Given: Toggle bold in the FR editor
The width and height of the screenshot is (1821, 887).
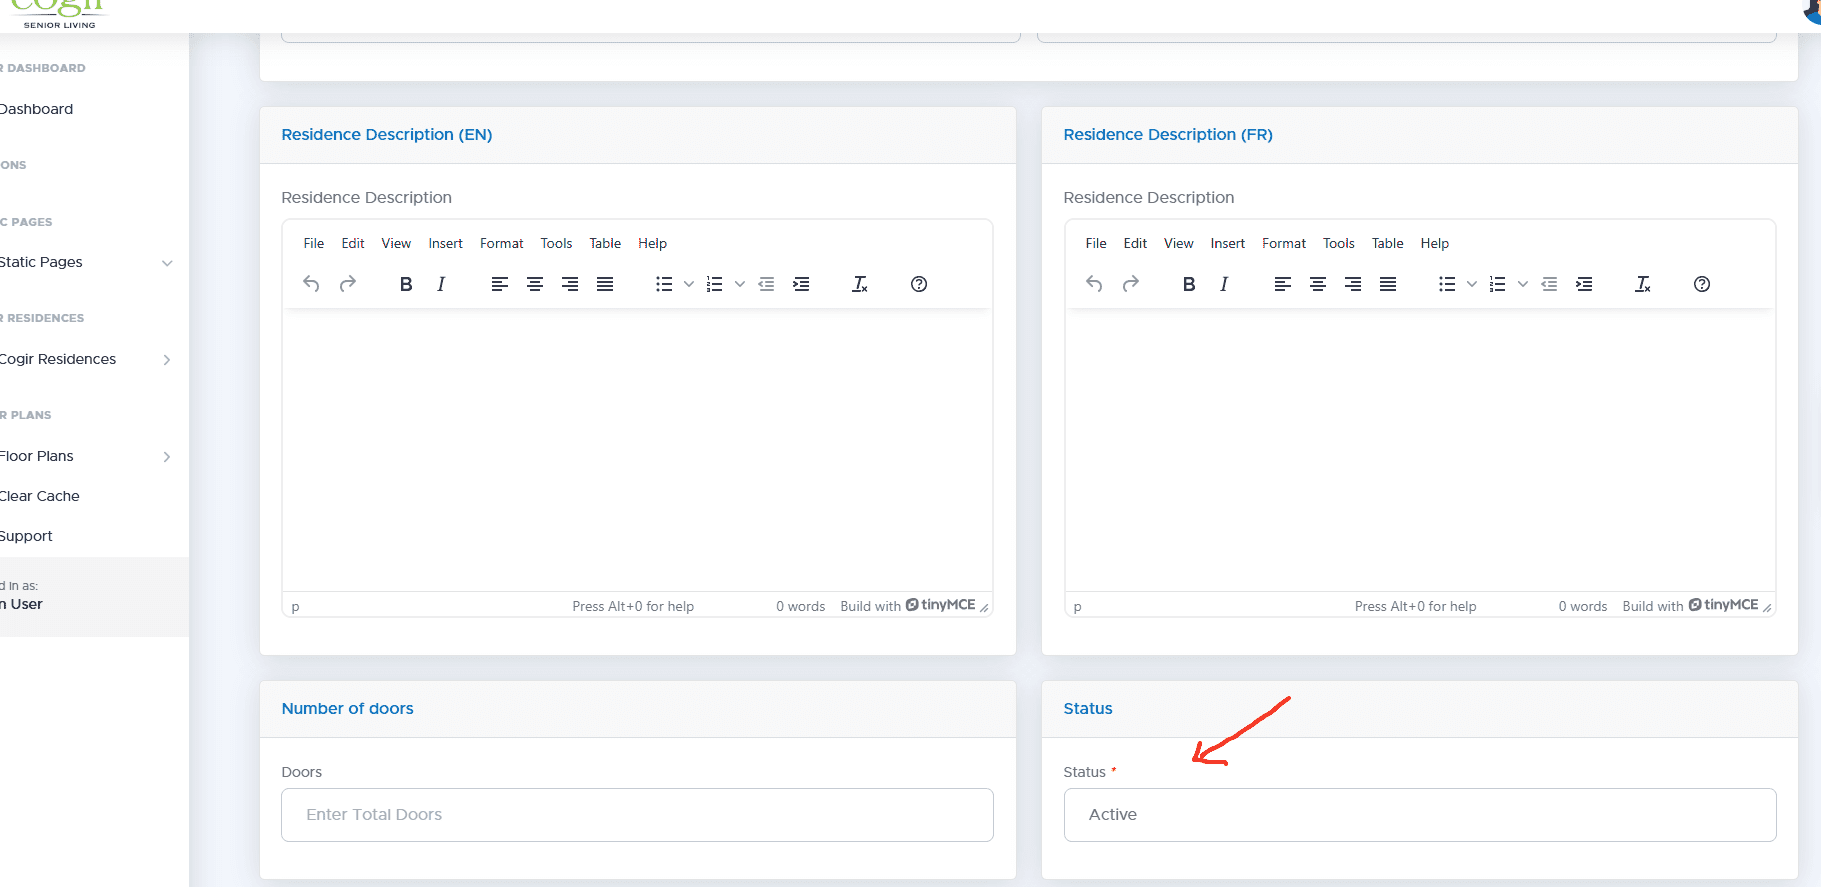Looking at the screenshot, I should tap(1189, 284).
